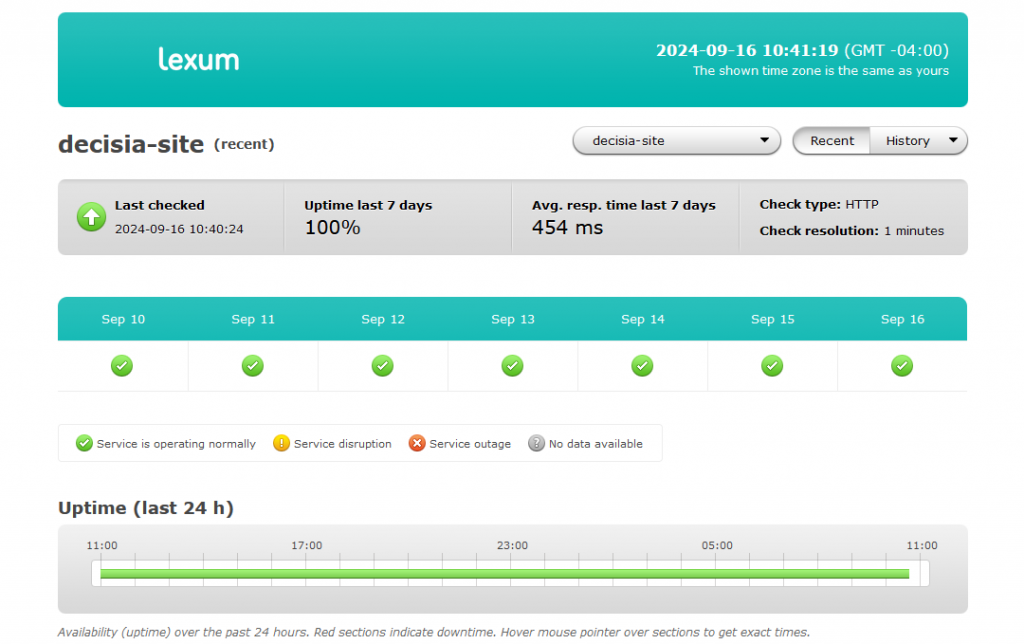Click the green uptime bar in the chart
The width and height of the screenshot is (1024, 644).
(504, 574)
